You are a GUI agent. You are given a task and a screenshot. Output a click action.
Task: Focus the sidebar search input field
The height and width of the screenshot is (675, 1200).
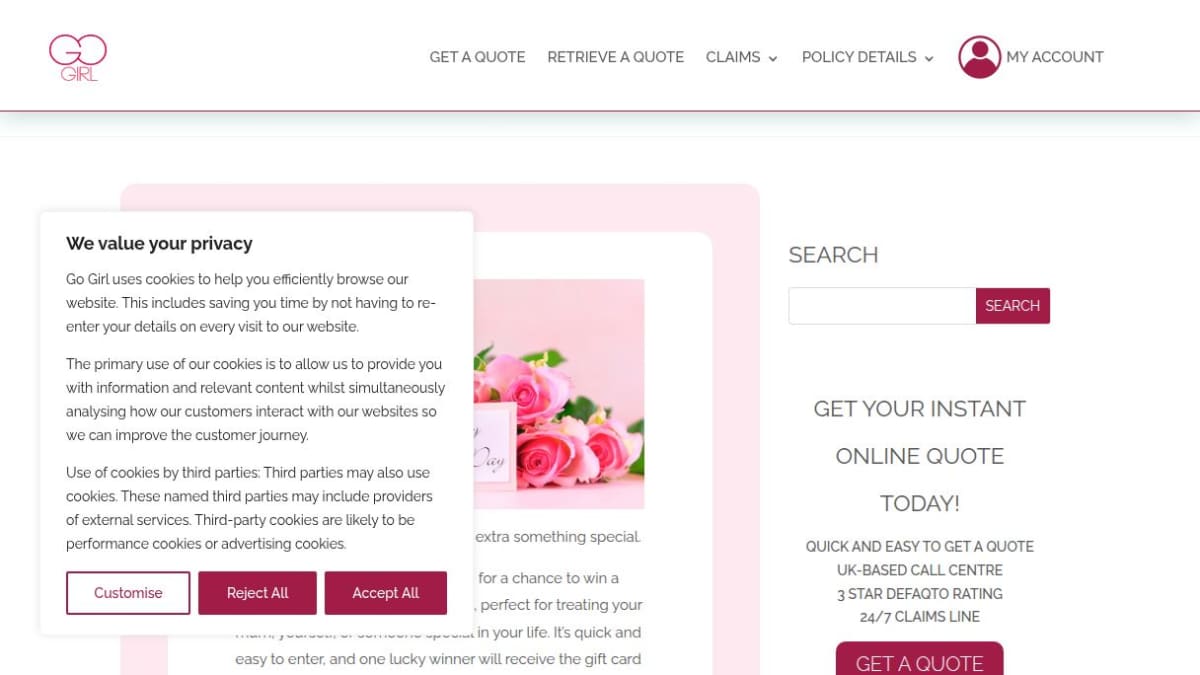pos(882,306)
